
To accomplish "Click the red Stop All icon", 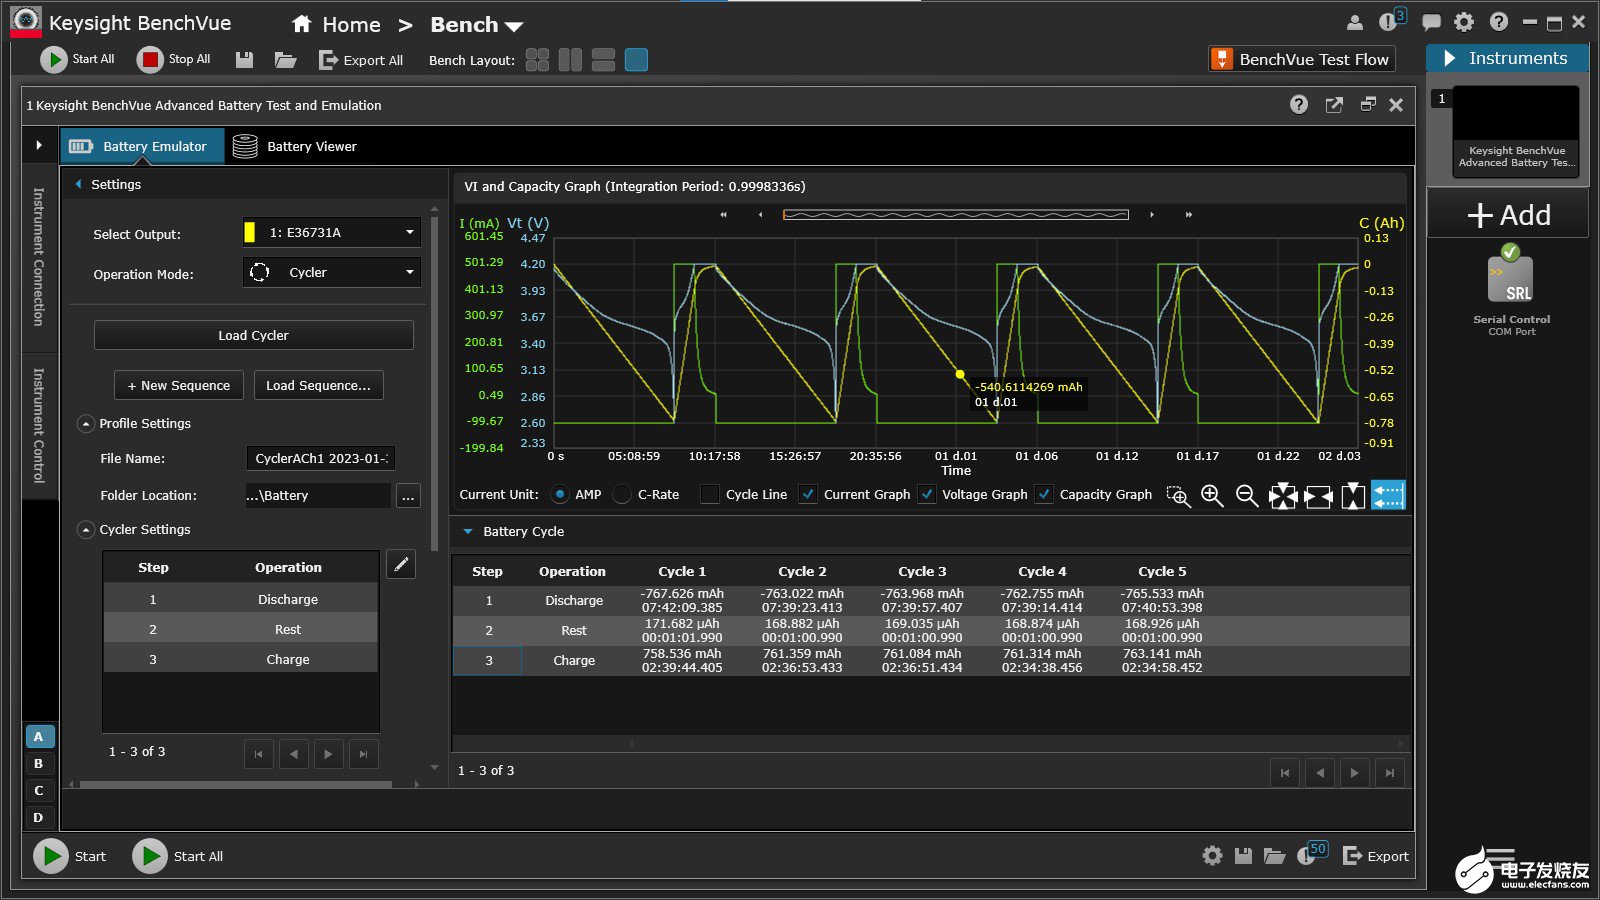I will point(150,60).
